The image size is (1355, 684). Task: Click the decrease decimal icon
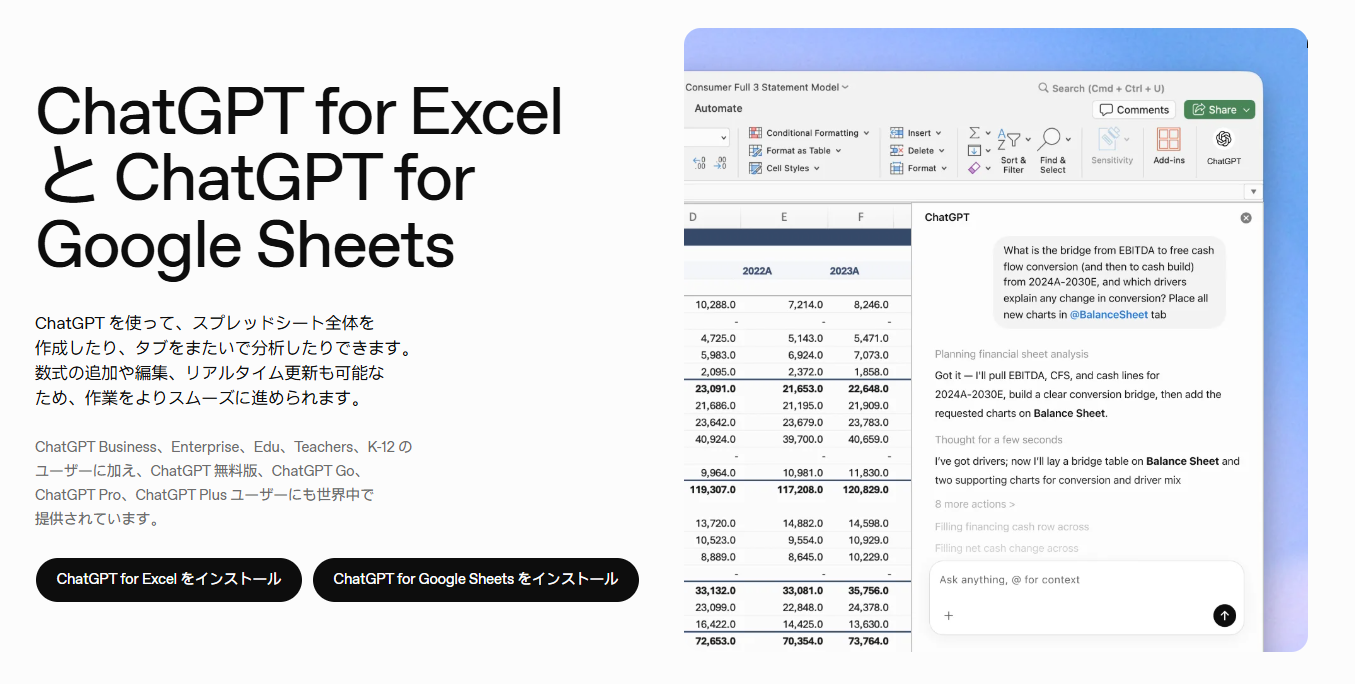coord(721,162)
